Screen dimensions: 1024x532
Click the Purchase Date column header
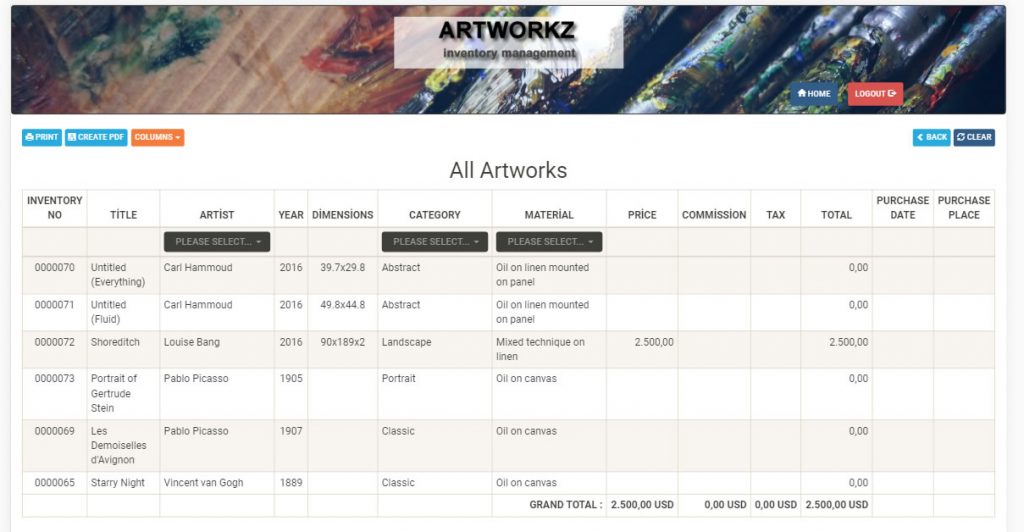pos(903,208)
